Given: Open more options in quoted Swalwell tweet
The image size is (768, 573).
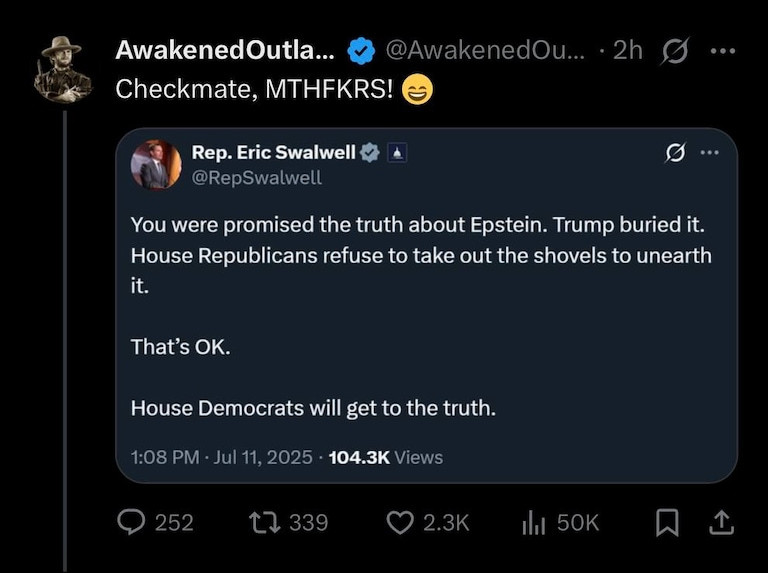Looking at the screenshot, I should (x=710, y=153).
